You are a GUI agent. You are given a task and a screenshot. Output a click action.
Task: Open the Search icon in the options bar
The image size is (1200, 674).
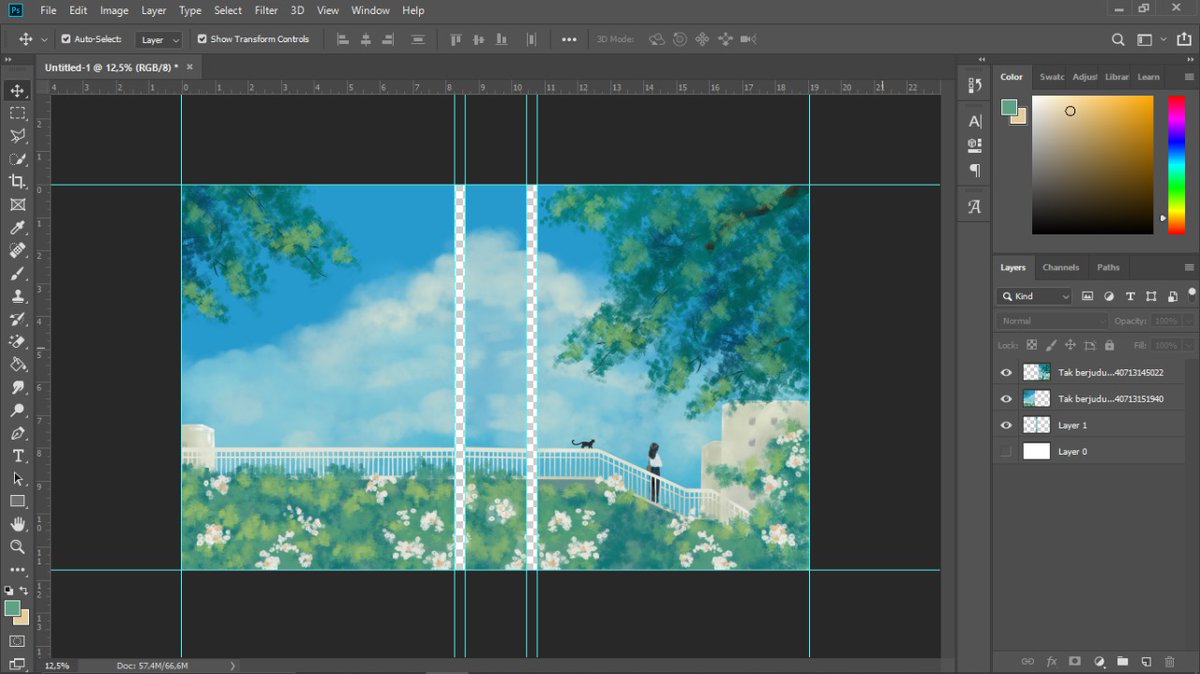(1118, 39)
